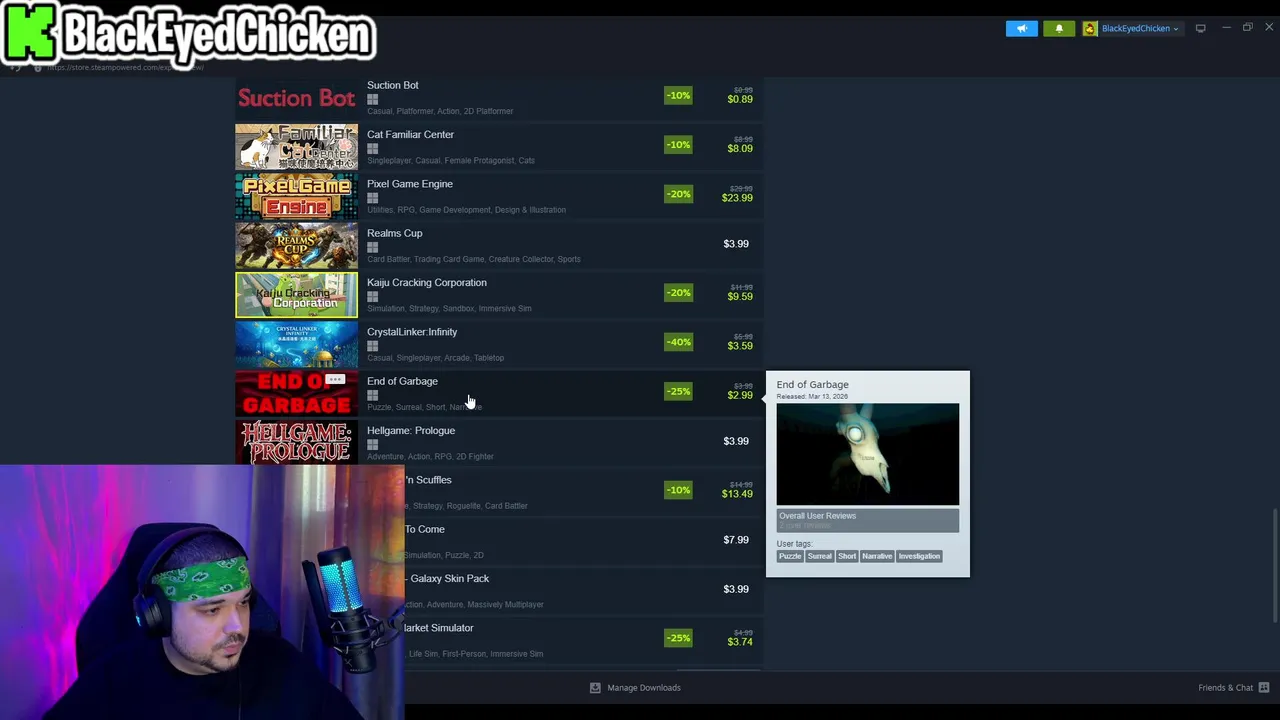Open the notifications bell icon
Screen dimensions: 1280x720
click(x=1059, y=28)
